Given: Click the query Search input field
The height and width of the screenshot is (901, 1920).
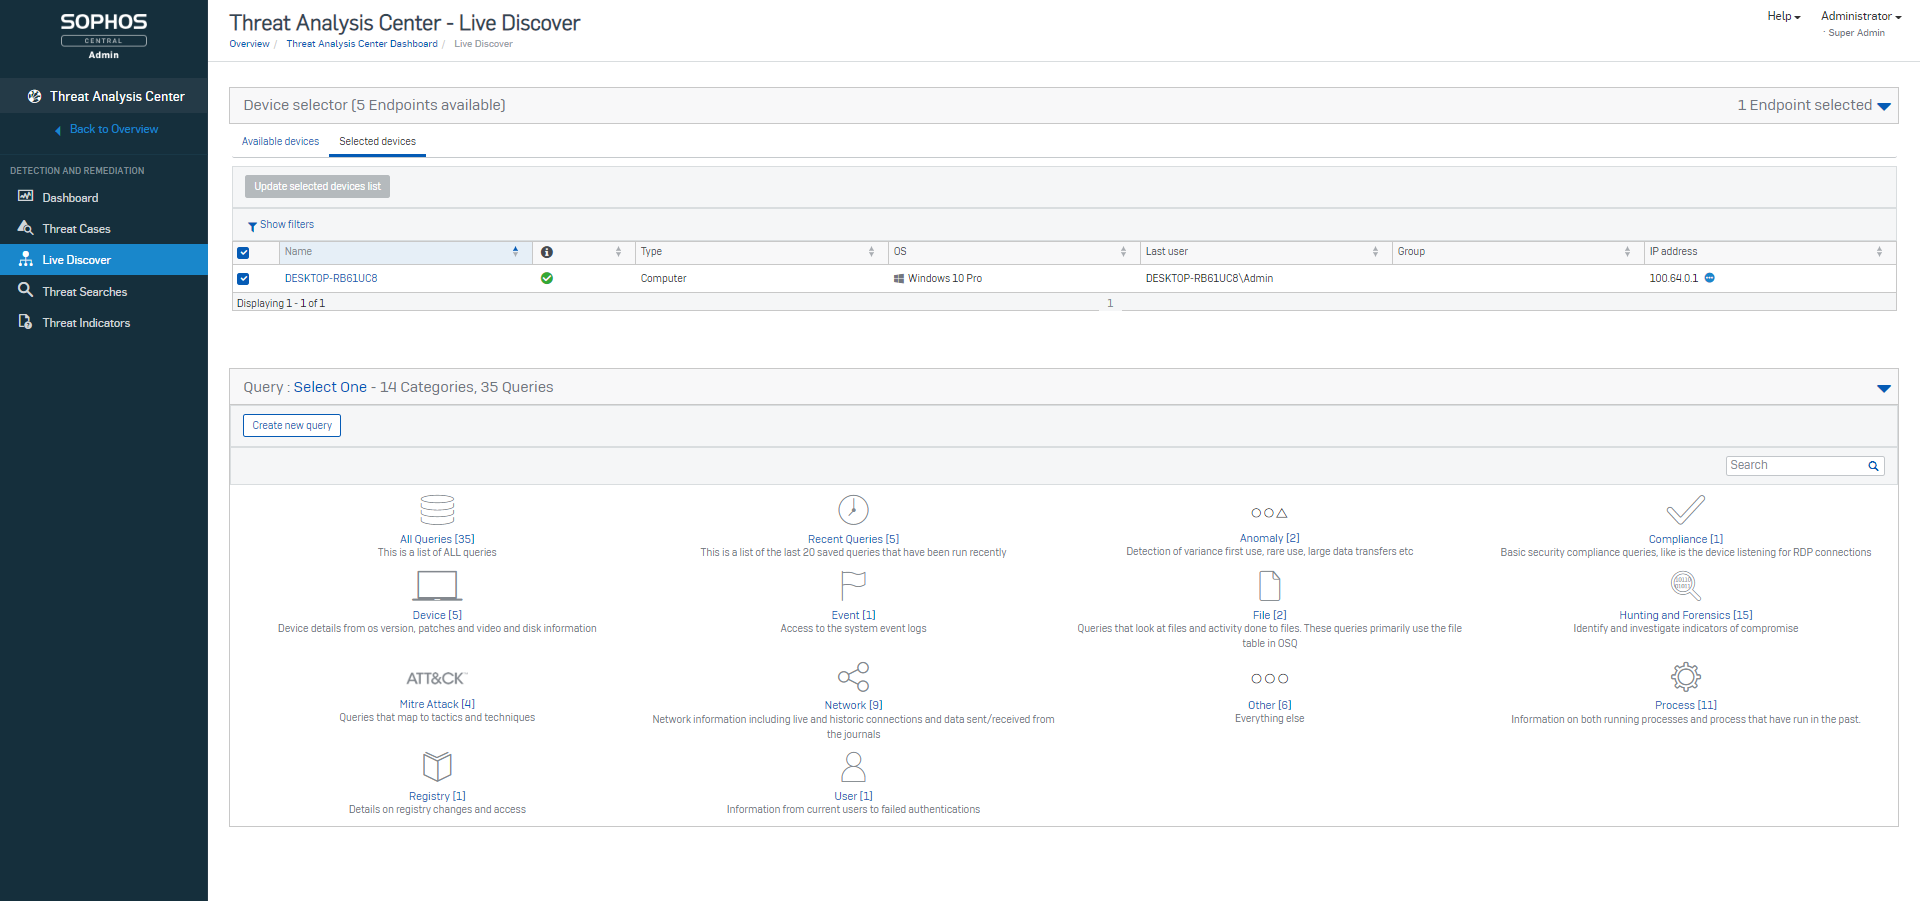Looking at the screenshot, I should pyautogui.click(x=1796, y=465).
